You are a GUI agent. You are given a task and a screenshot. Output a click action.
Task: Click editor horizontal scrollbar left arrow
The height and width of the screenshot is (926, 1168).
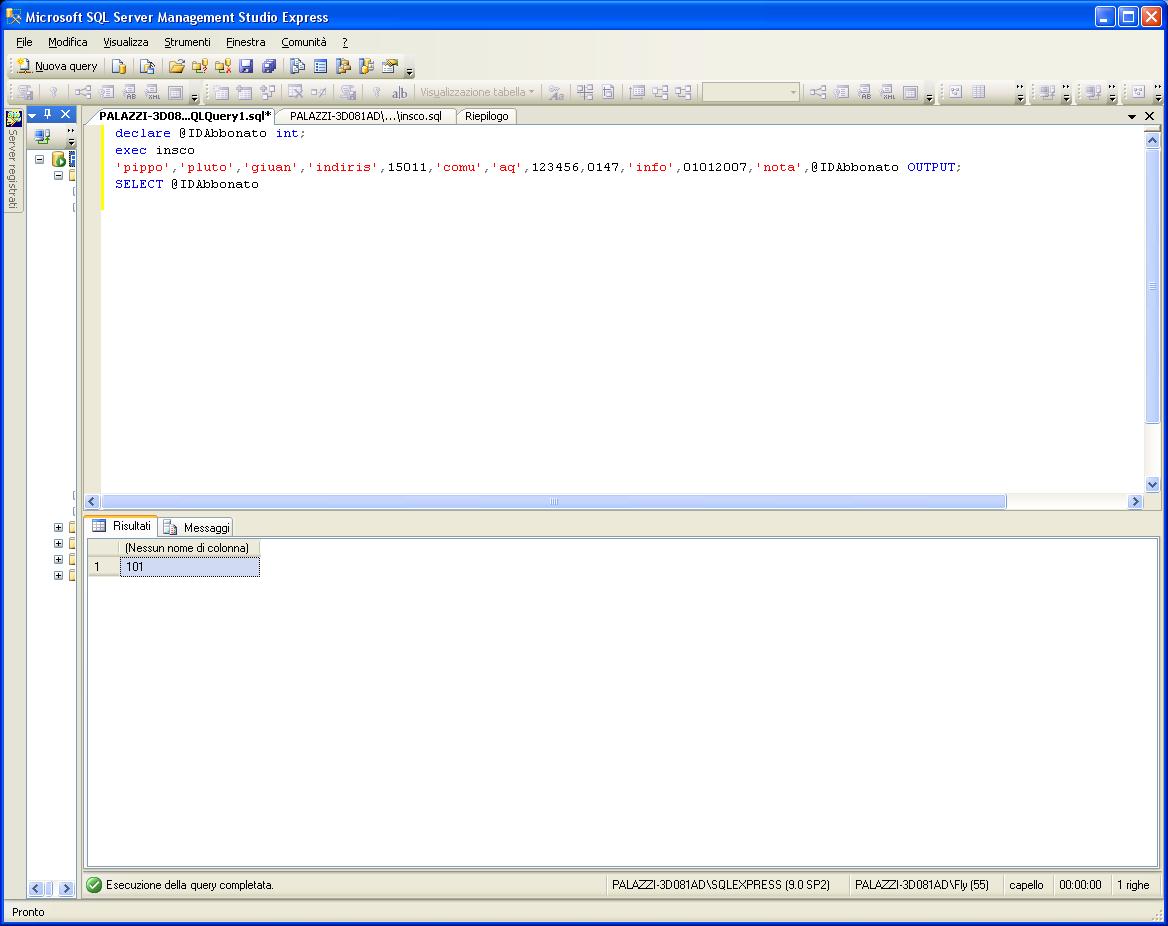point(92,501)
